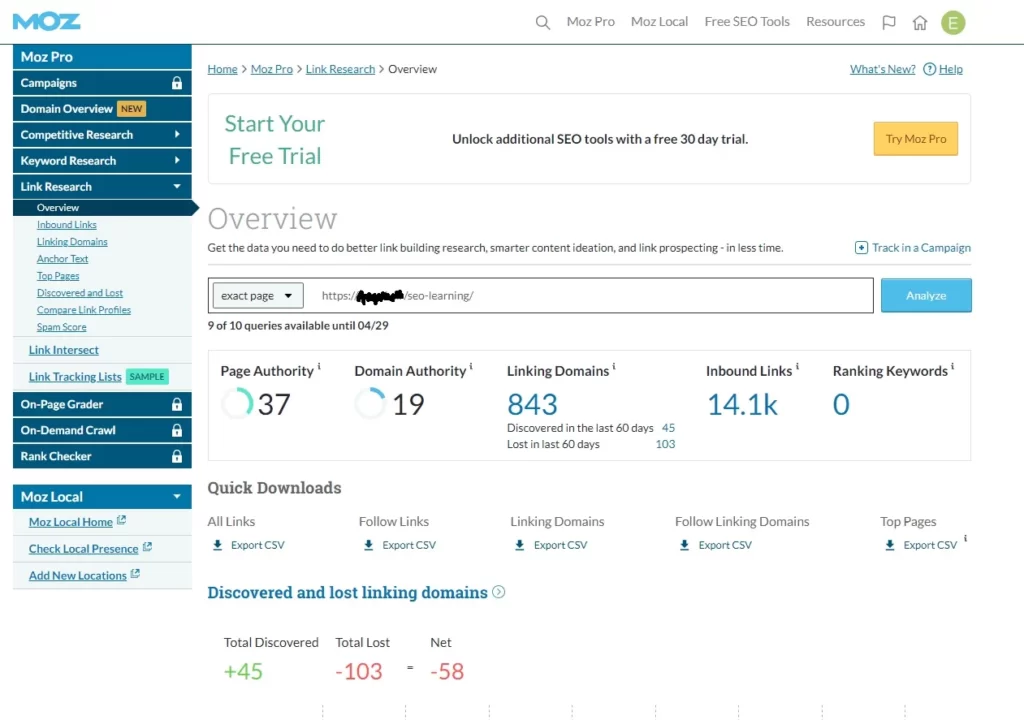Go to home via house icon
Image resolution: width=1024 pixels, height=720 pixels.
point(920,23)
